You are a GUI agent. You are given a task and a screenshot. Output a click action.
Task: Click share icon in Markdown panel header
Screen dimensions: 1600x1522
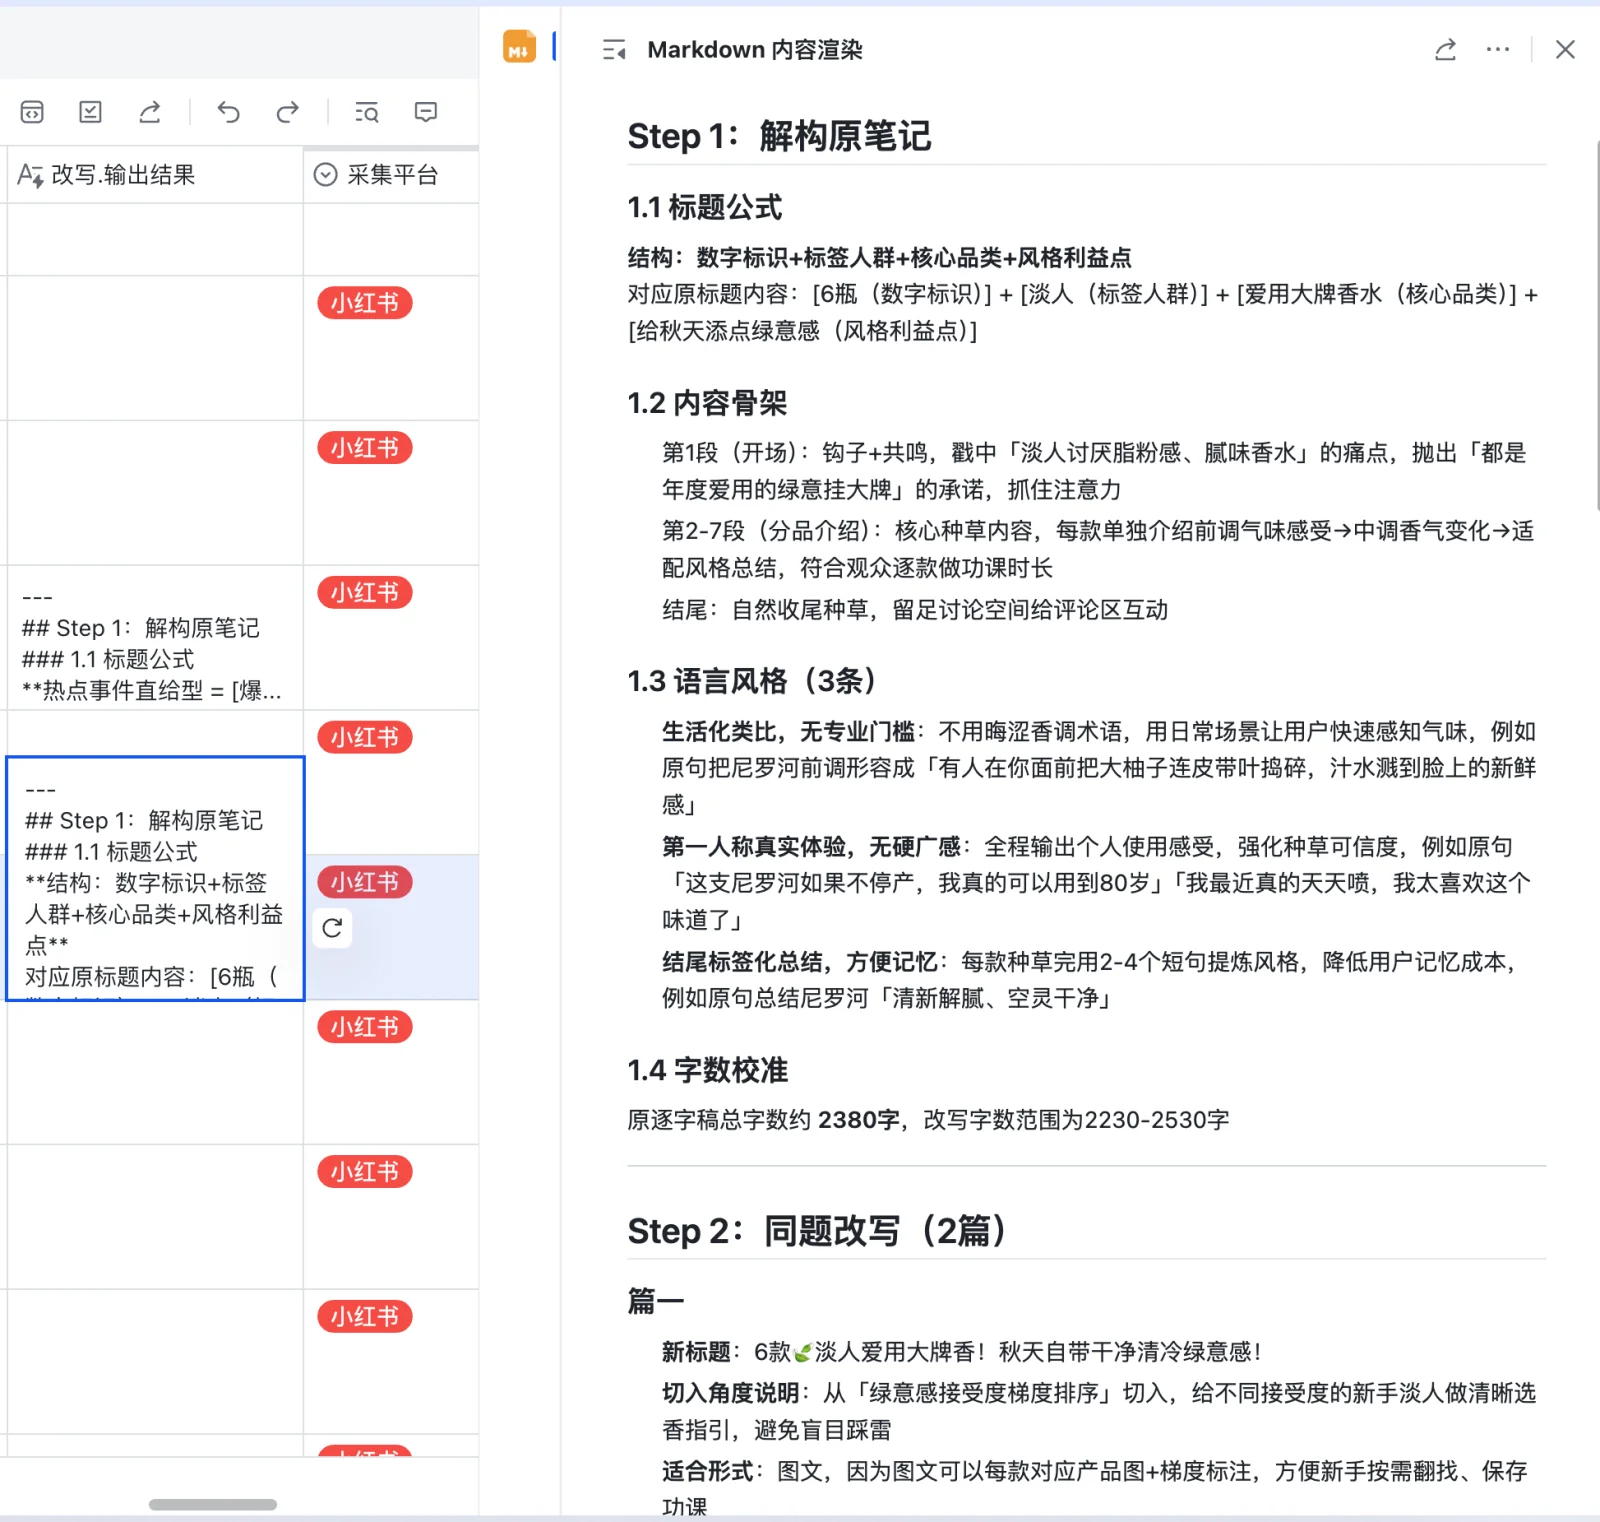click(1445, 50)
